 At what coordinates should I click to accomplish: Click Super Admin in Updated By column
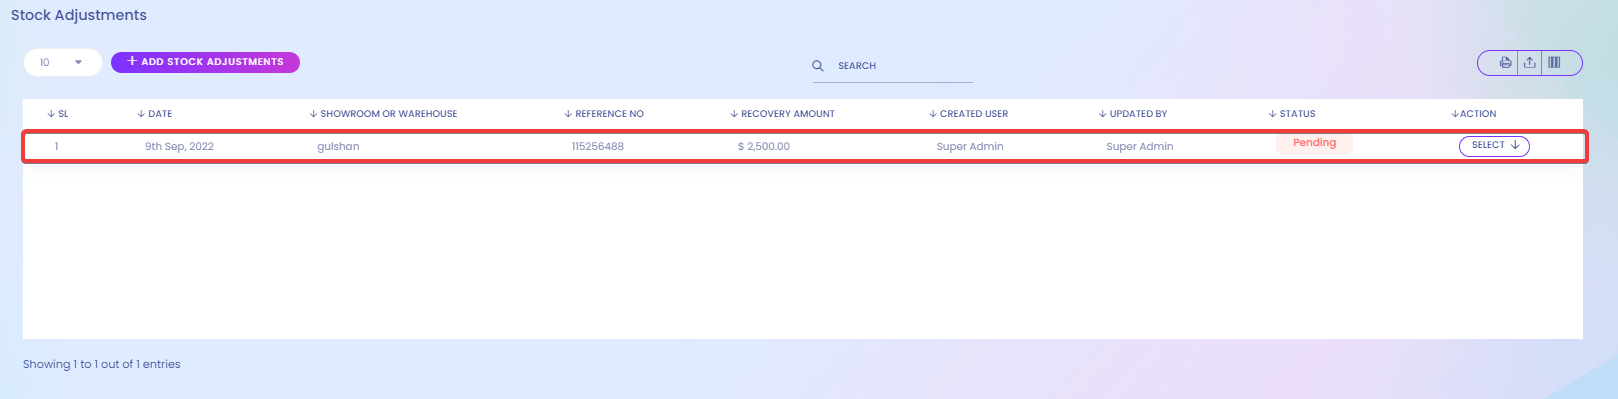pos(1140,146)
